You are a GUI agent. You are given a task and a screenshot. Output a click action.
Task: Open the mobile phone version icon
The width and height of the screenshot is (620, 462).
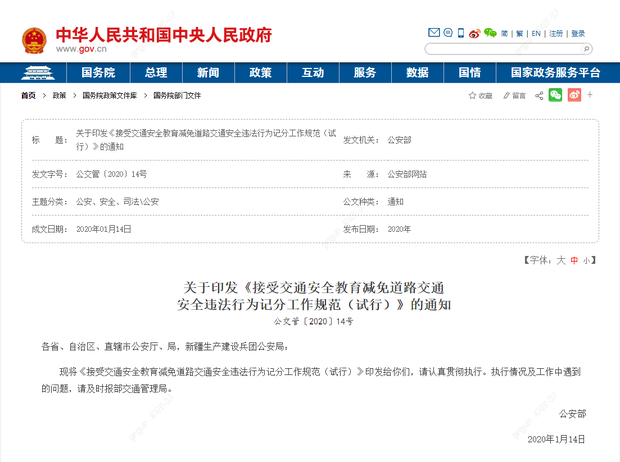pos(461,33)
